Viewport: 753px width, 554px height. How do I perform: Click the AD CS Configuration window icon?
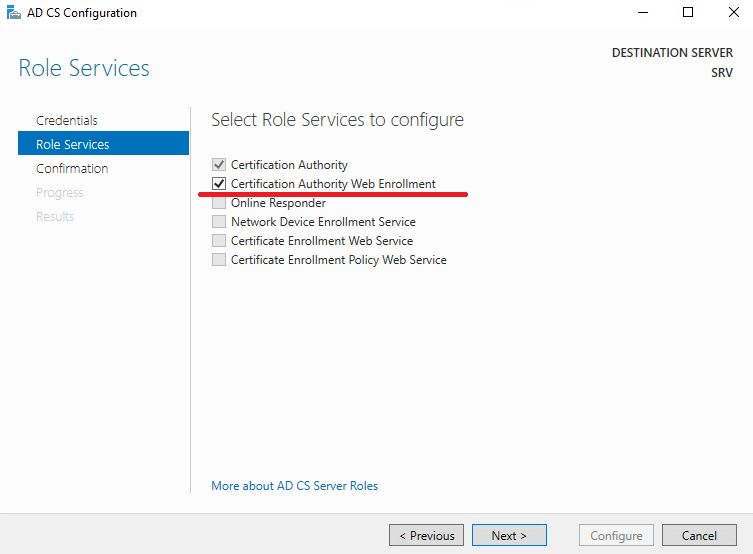click(13, 12)
